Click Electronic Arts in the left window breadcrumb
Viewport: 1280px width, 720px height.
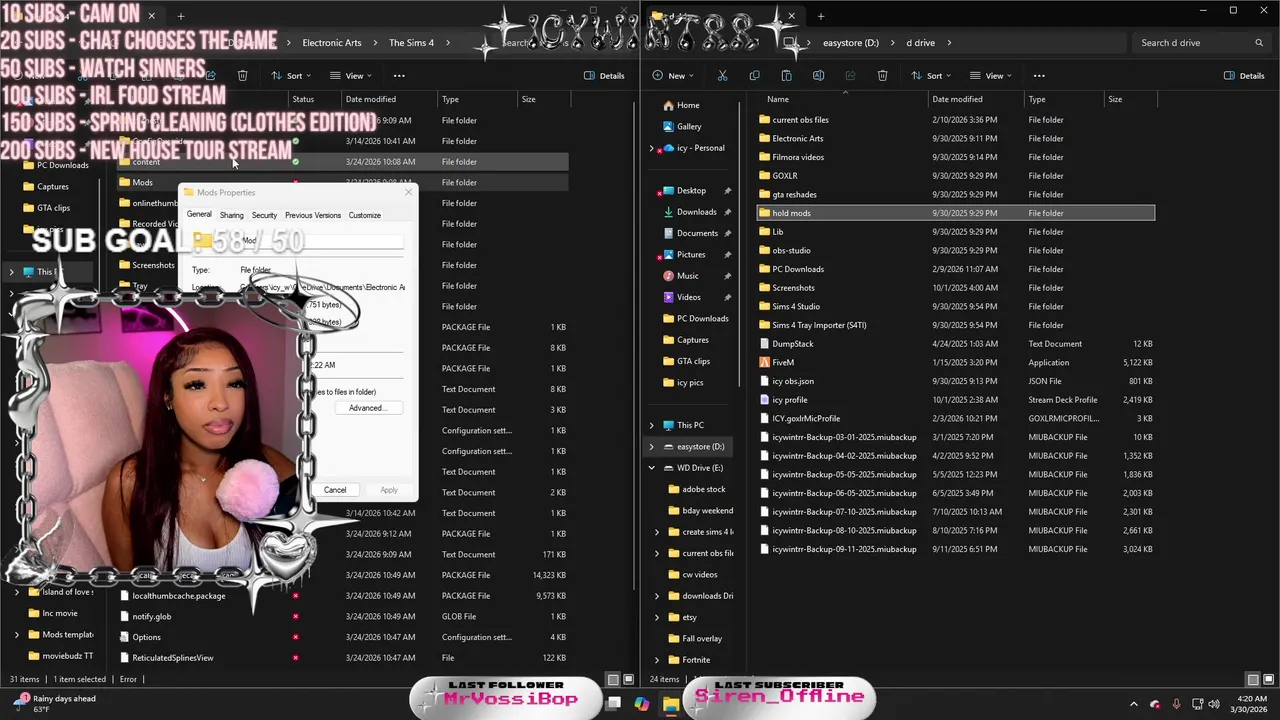coord(332,43)
